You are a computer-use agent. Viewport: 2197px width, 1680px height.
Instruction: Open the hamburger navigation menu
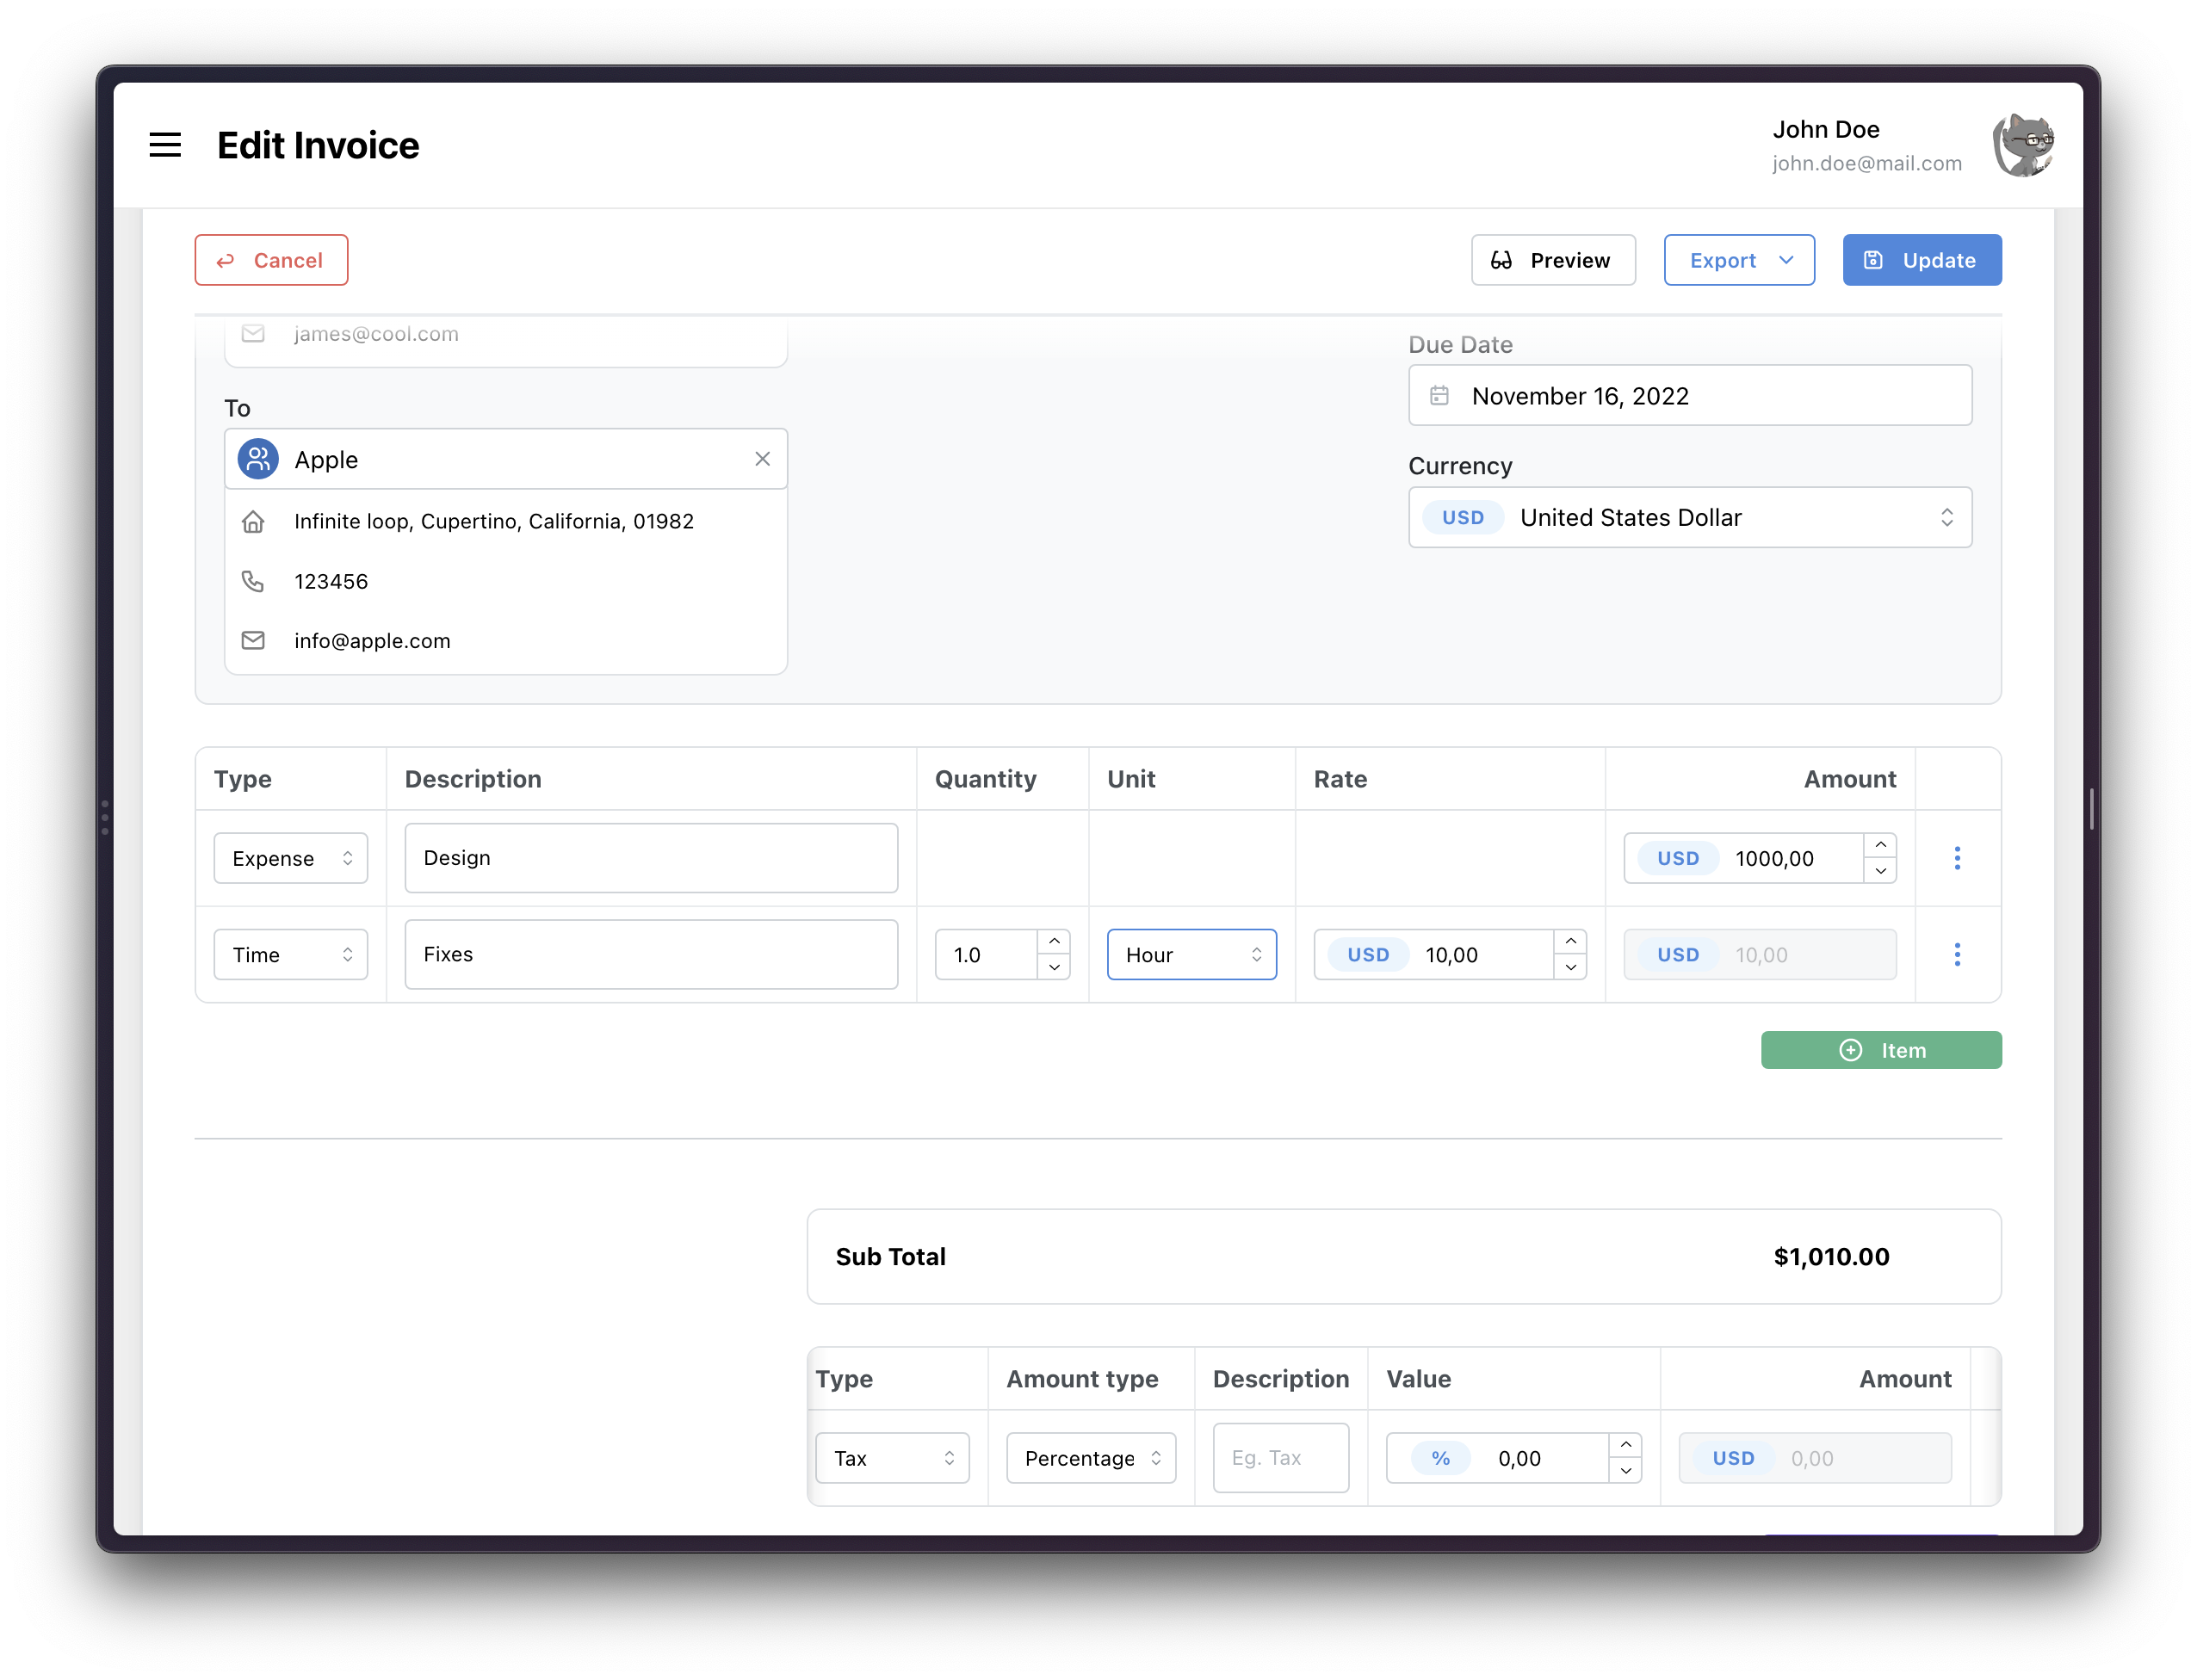point(165,145)
